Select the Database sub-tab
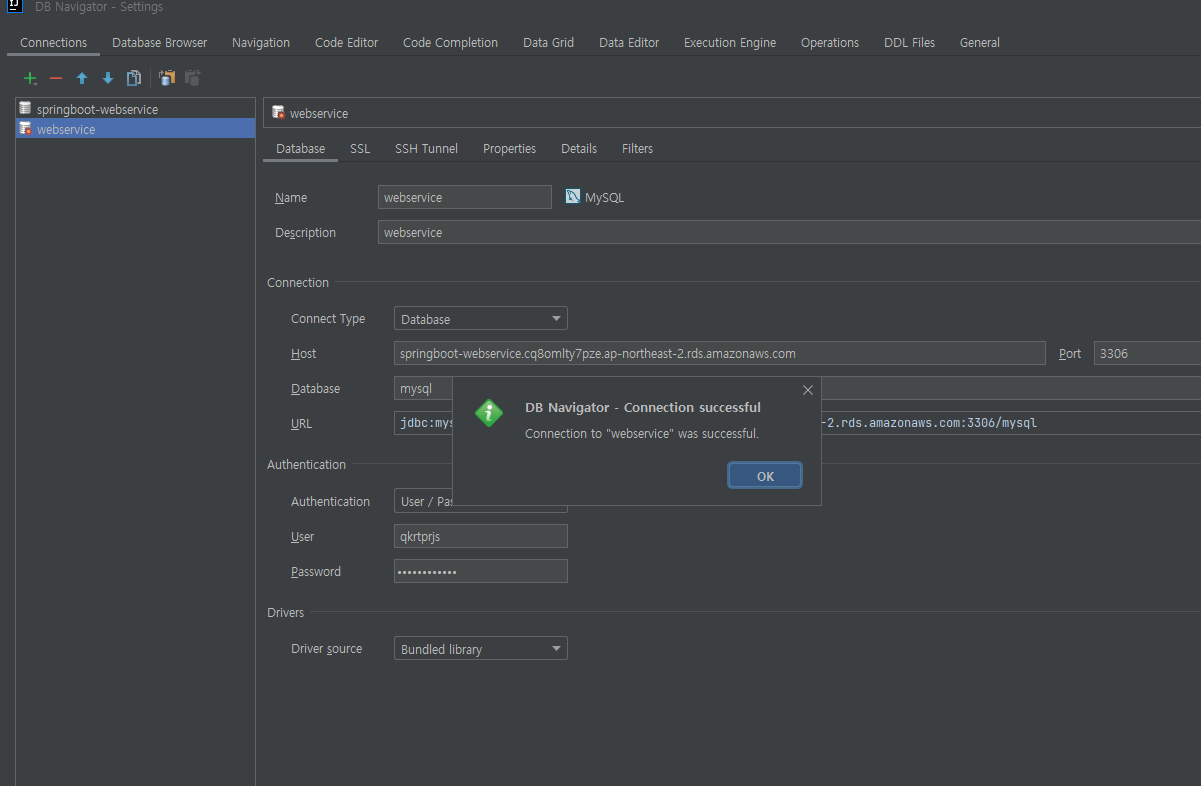The width and height of the screenshot is (1201, 786). 301,148
